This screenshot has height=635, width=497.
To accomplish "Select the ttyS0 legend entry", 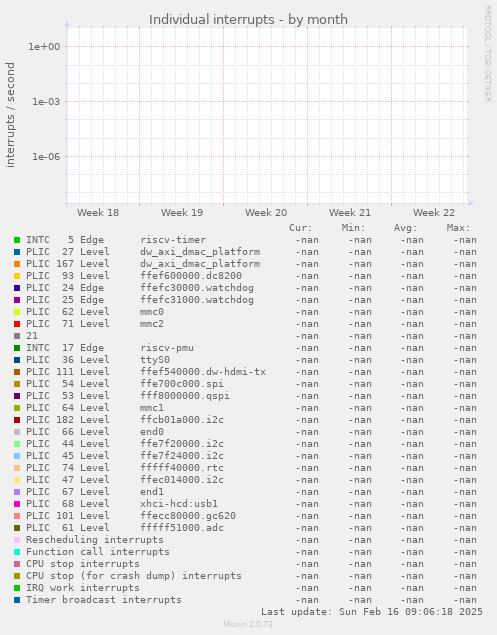I will click(x=155, y=360).
